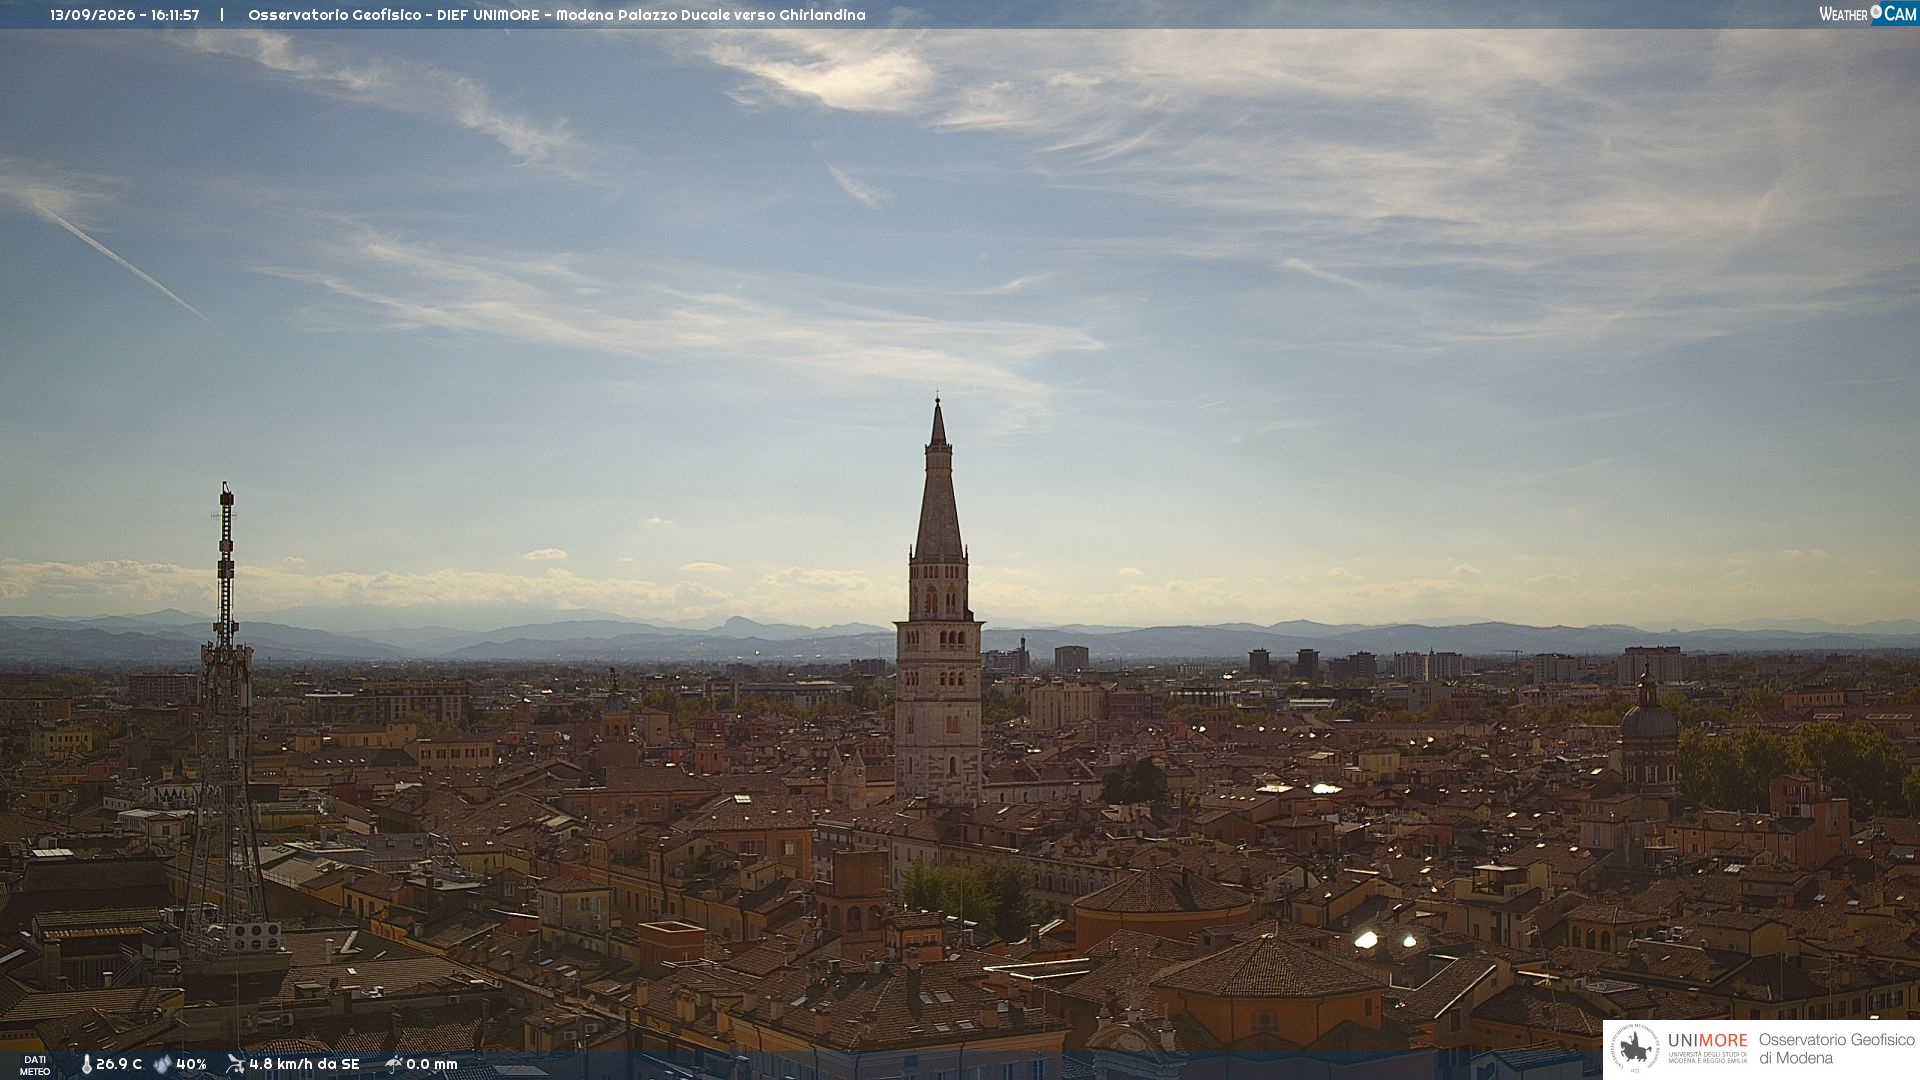Click the Ghirlandina bell tower spire
Image resolution: width=1920 pixels, height=1080 pixels.
click(x=938, y=480)
